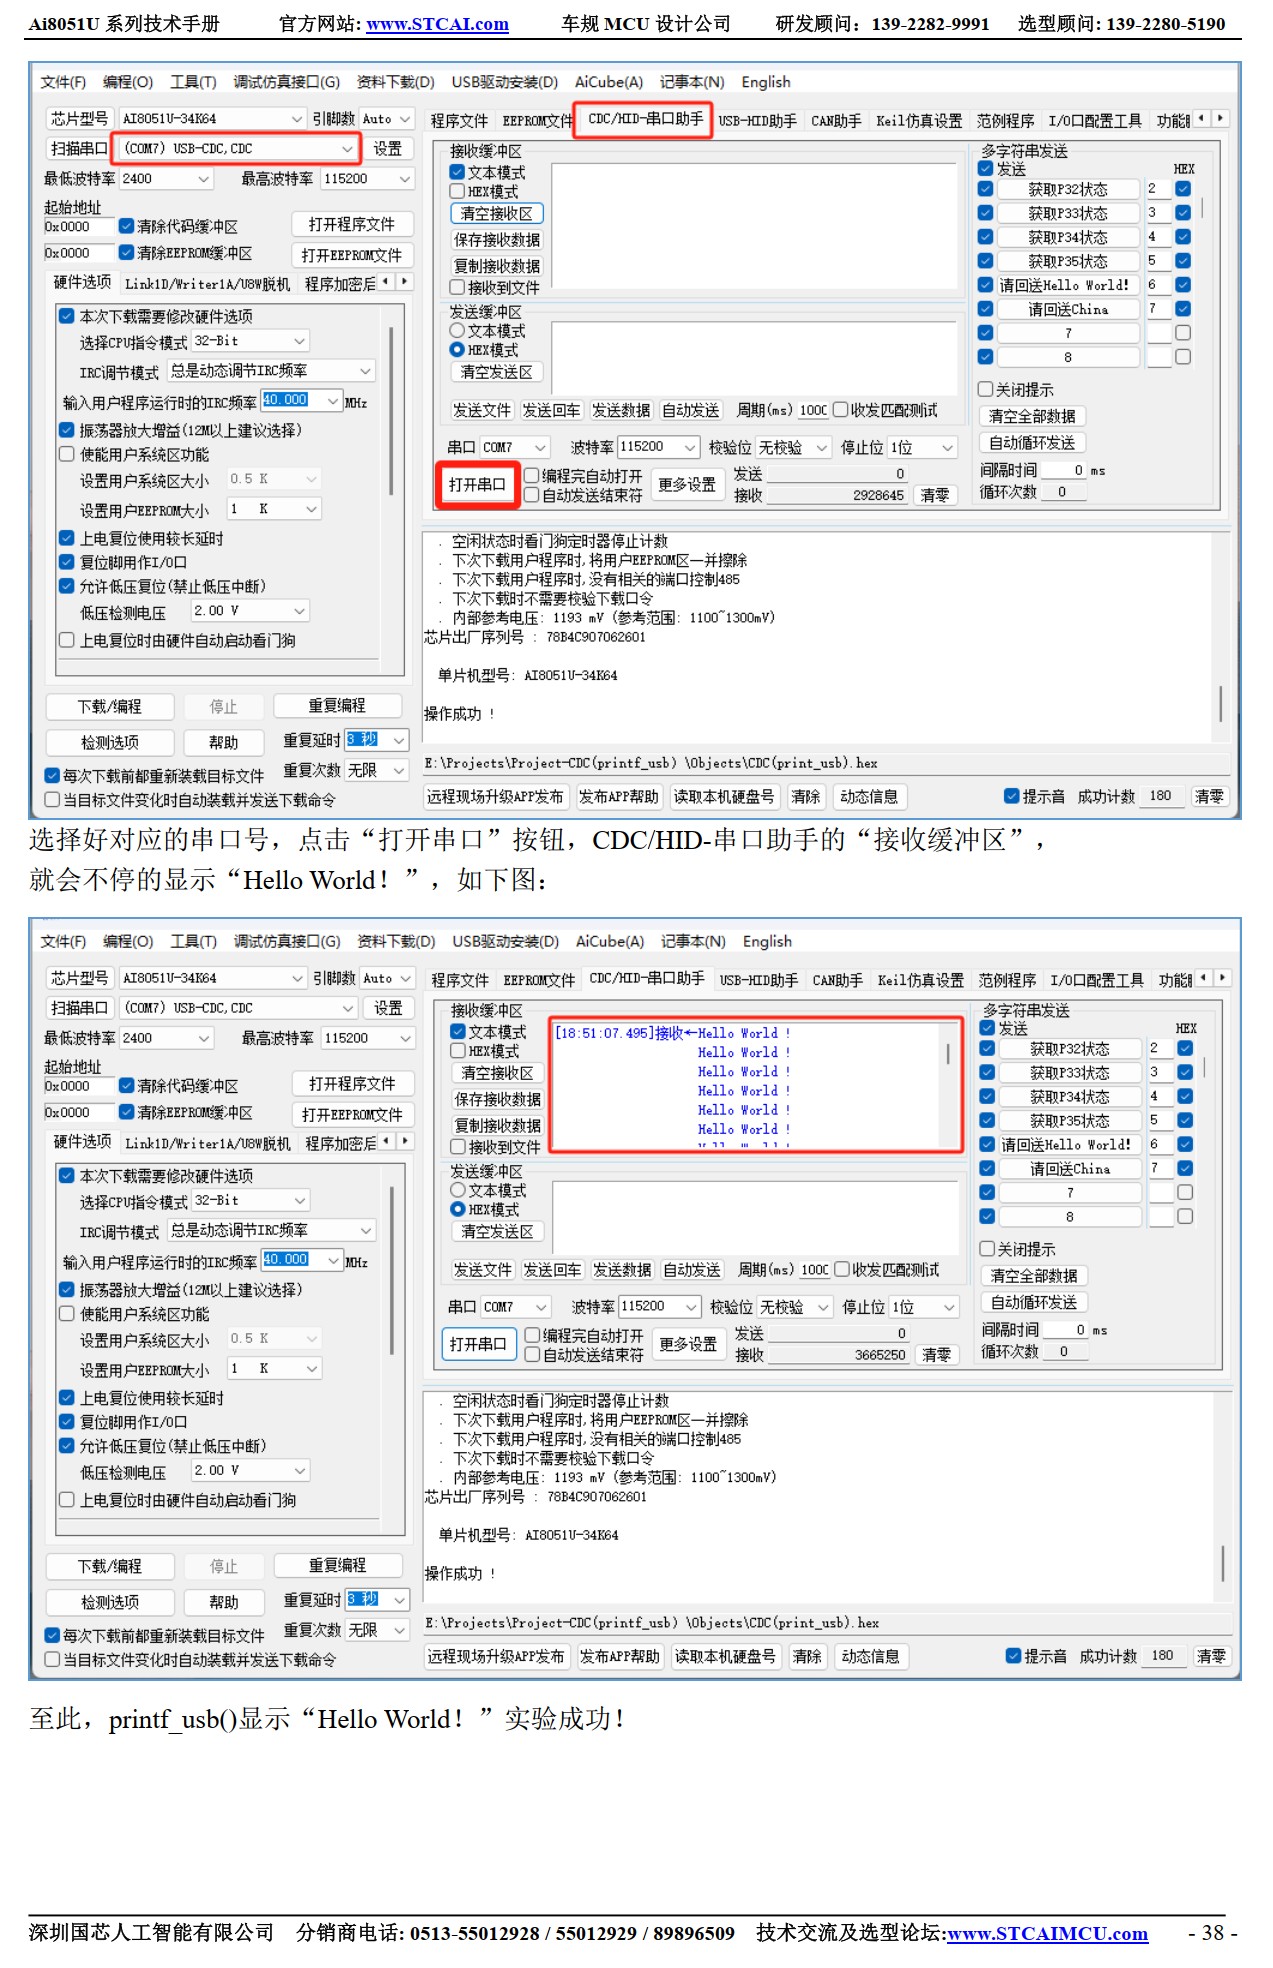Click 更多设置 button in upper screenshot
The height and width of the screenshot is (1968, 1273).
687,485
